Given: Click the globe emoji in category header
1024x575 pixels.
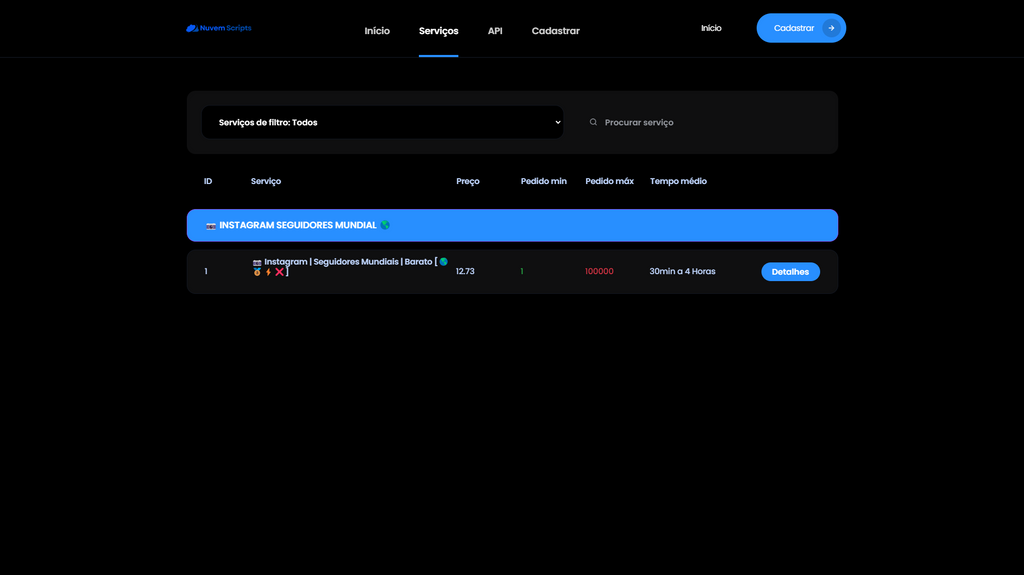Looking at the screenshot, I should click(x=385, y=225).
